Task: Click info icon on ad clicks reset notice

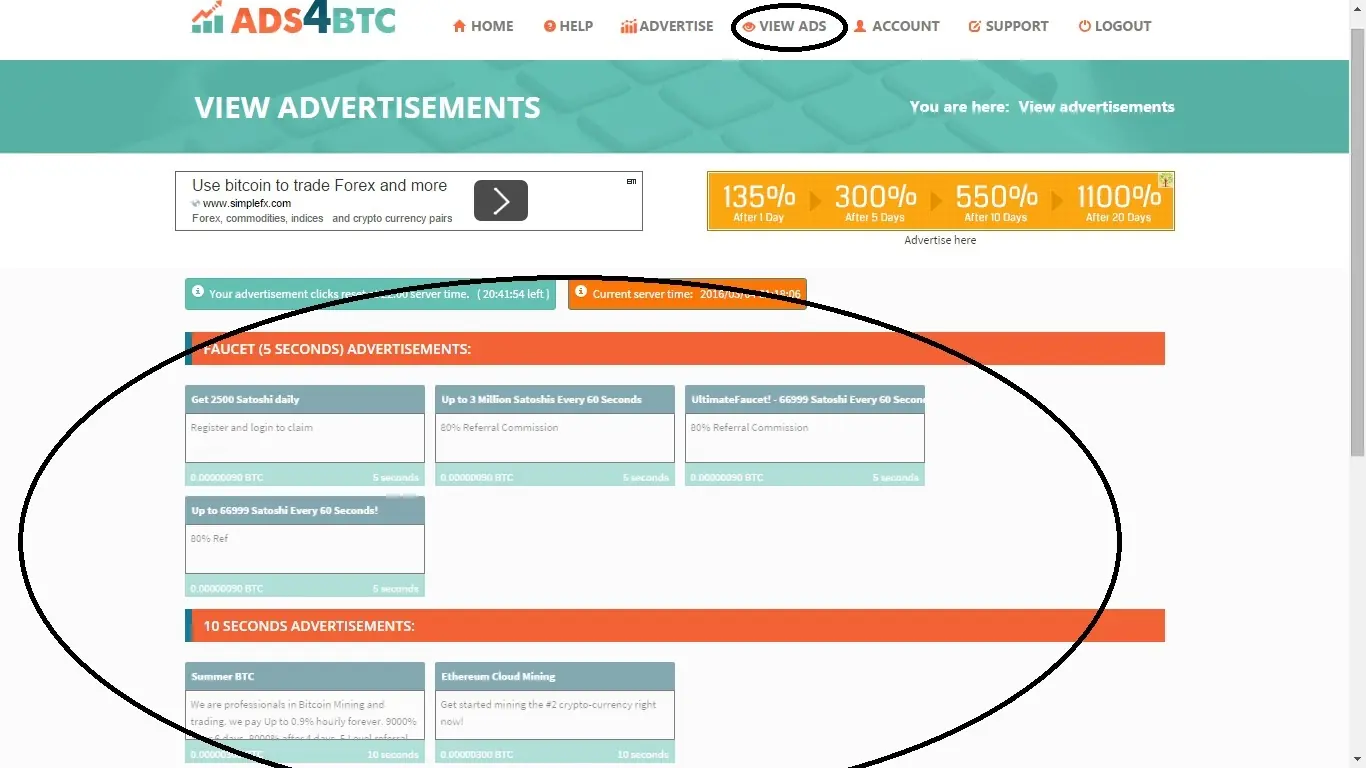Action: 198,293
